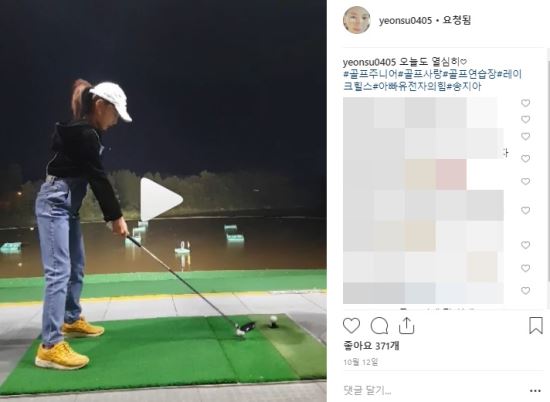
Task: Share the post via upload icon
Action: pyautogui.click(x=407, y=326)
